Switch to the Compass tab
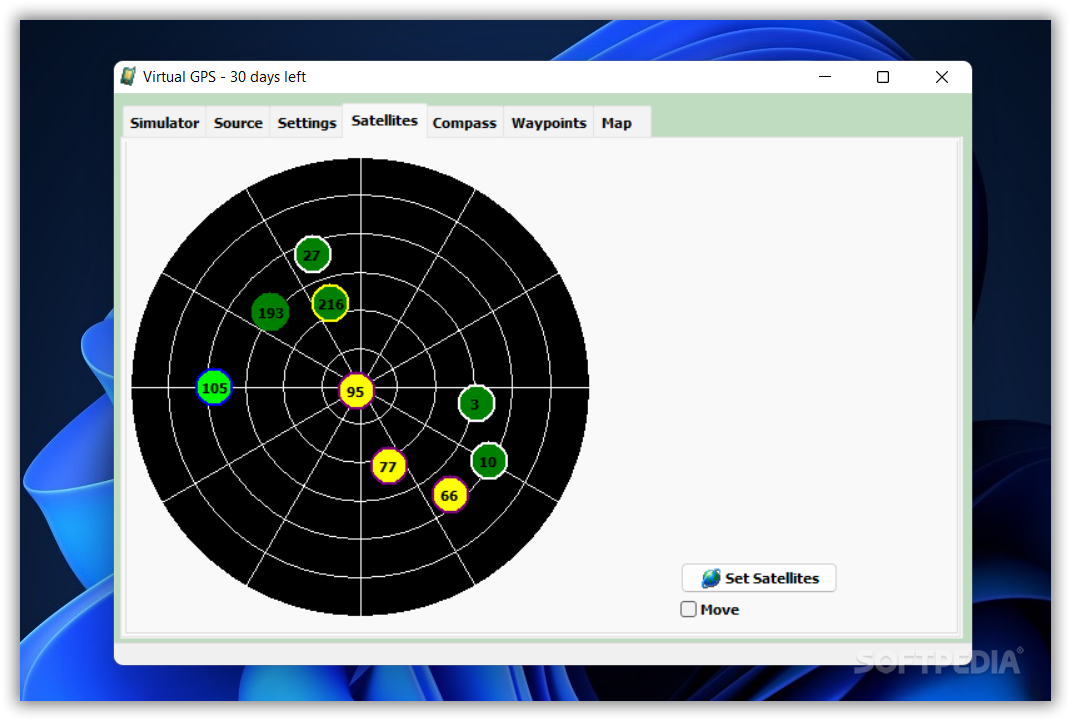Image resolution: width=1071 pixels, height=721 pixels. click(x=464, y=123)
